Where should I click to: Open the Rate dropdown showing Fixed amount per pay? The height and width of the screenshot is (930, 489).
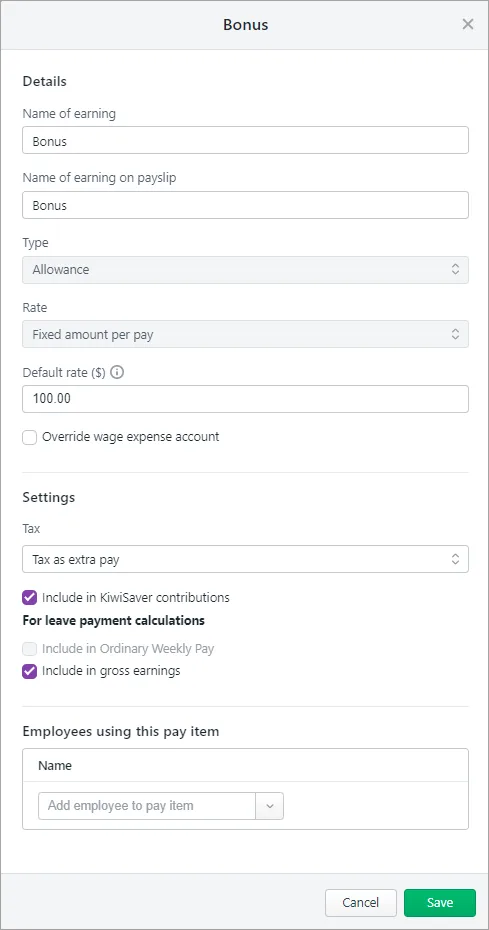point(245,334)
